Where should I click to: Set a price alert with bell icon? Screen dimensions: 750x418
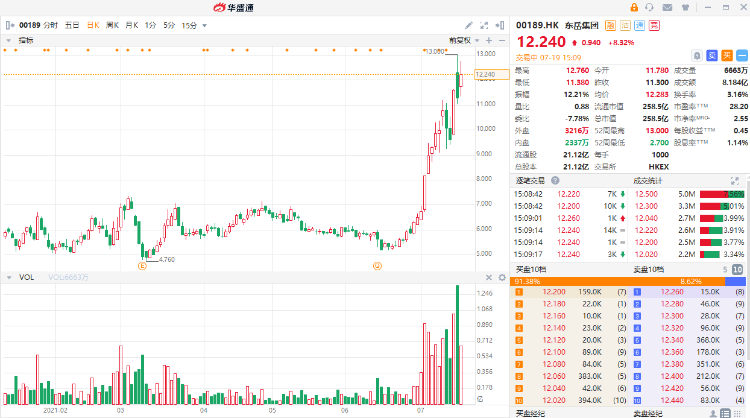(697, 56)
